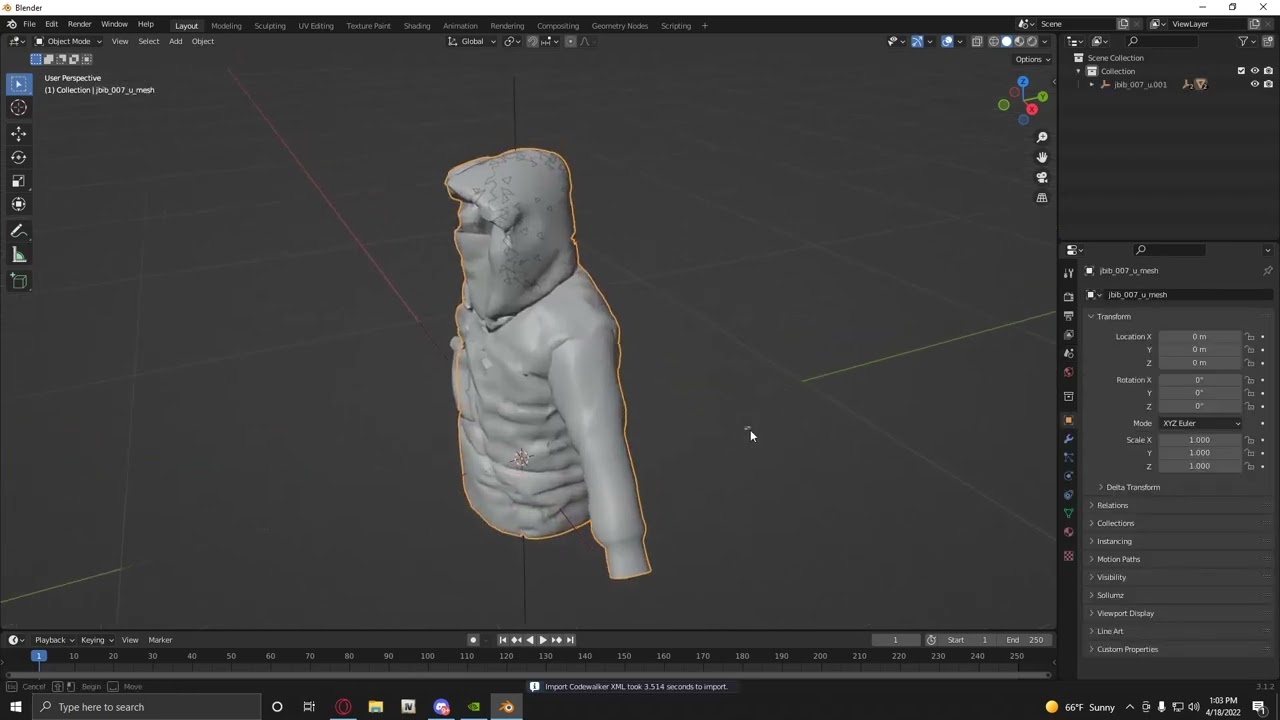The width and height of the screenshot is (1280, 720).
Task: Click the current frame number field
Action: (x=895, y=640)
